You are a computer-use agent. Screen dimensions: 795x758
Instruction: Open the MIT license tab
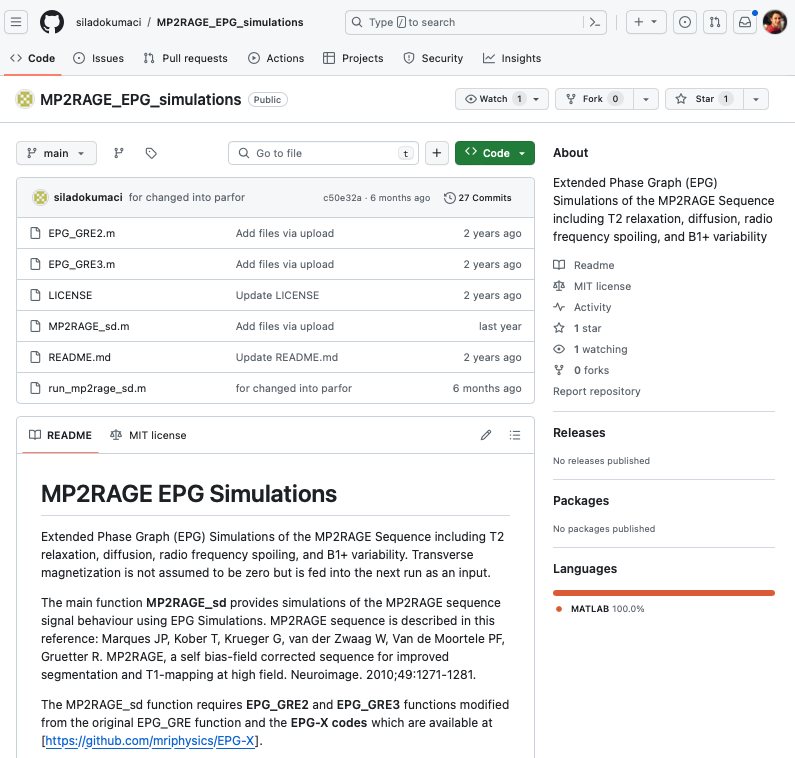pos(148,435)
